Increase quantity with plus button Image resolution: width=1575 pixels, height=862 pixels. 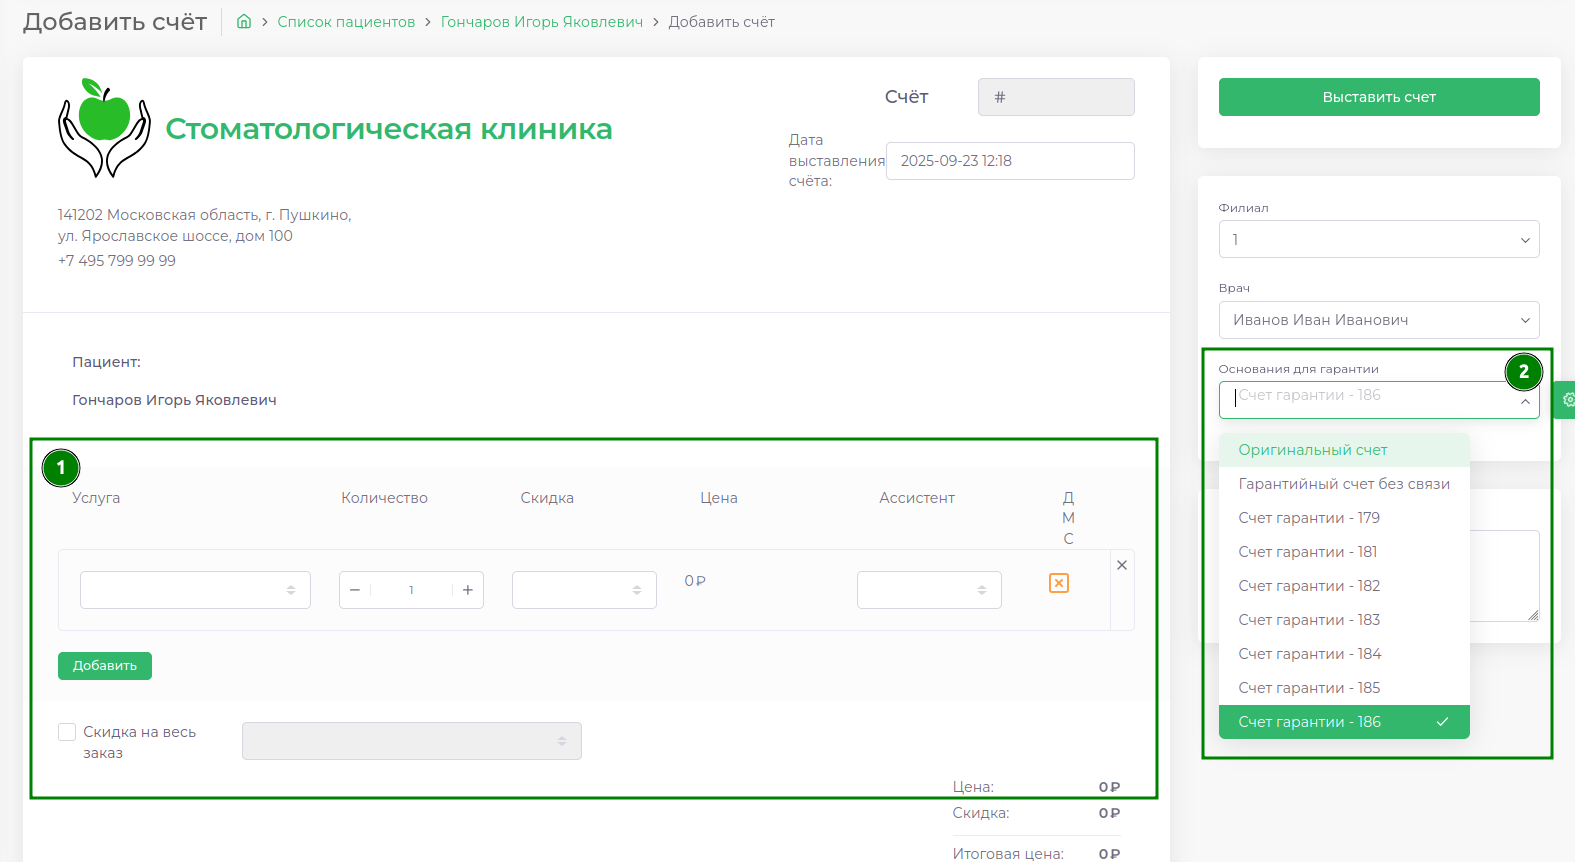click(468, 590)
